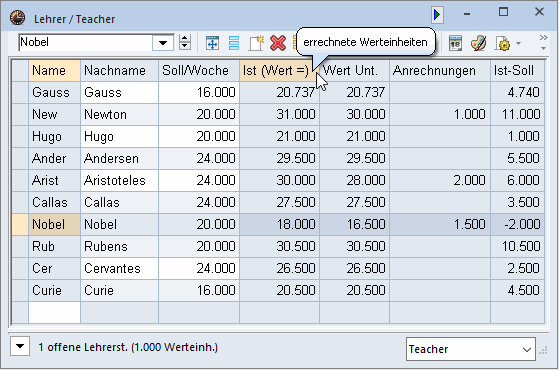Viewport: 559px width, 370px height.
Task: Click Newton's Ist value 31.000
Action: (x=280, y=115)
